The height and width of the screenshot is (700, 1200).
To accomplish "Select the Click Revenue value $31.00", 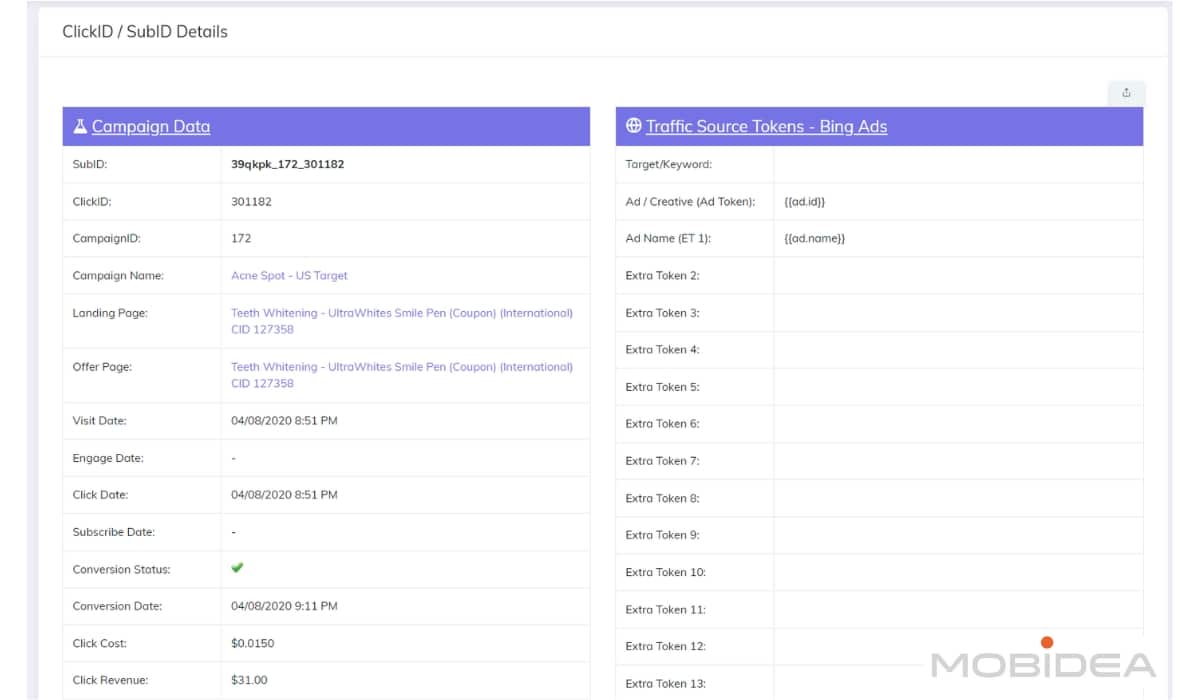I will point(249,680).
